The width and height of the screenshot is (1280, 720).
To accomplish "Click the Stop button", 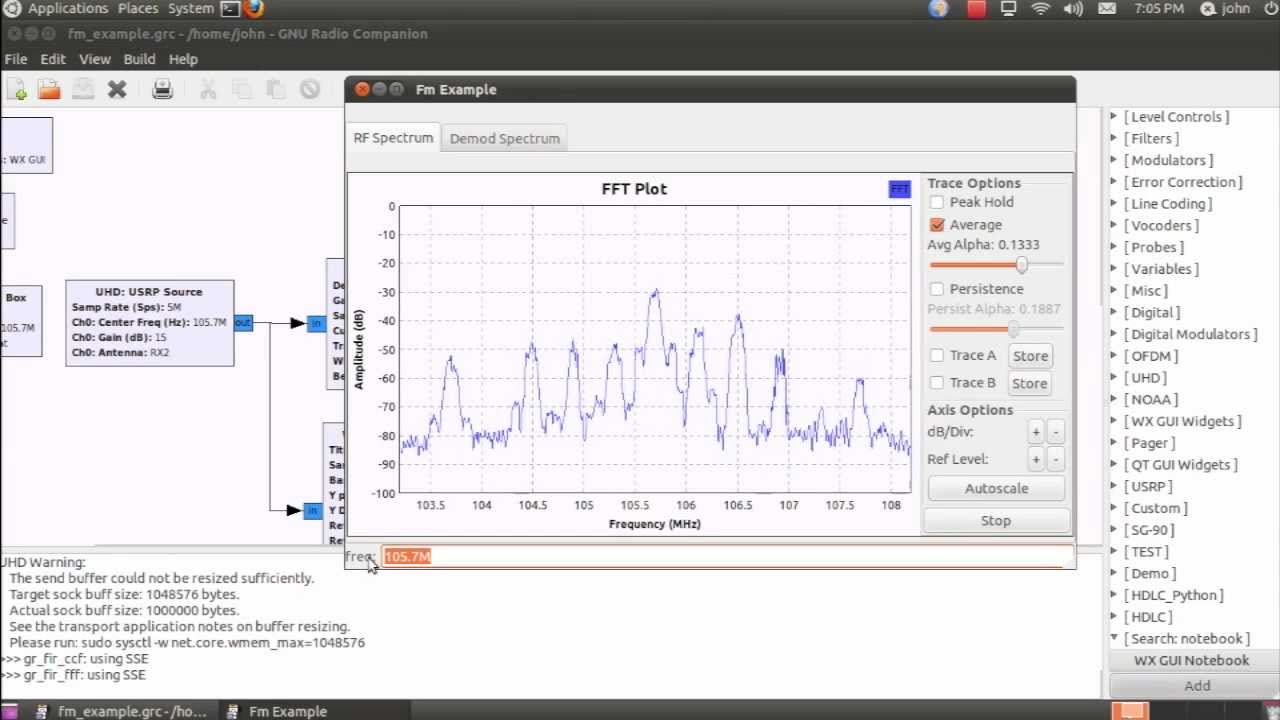I will [x=996, y=521].
